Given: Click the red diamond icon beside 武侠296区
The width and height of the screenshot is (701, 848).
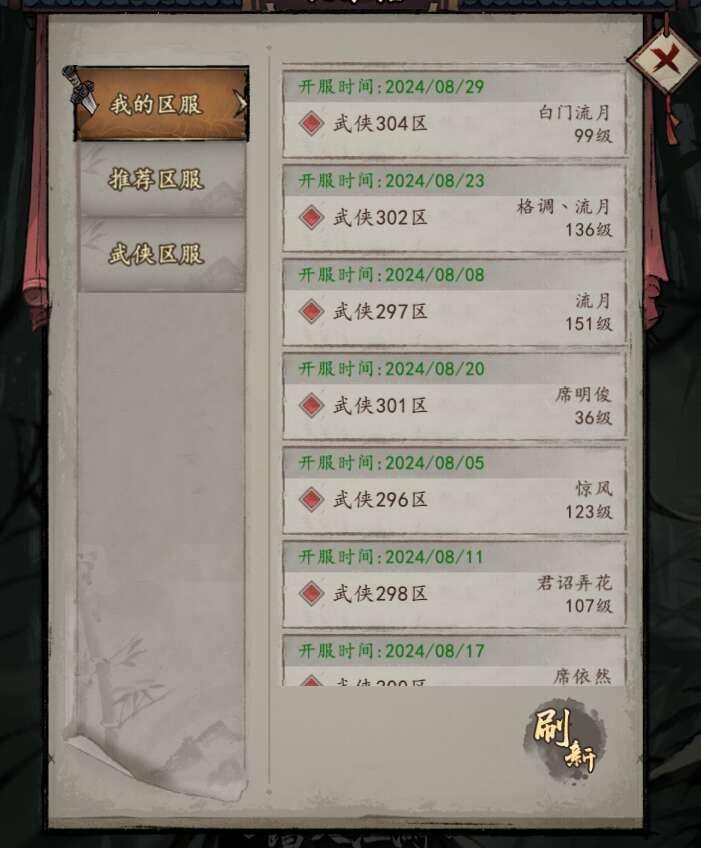Looking at the screenshot, I should (x=312, y=499).
